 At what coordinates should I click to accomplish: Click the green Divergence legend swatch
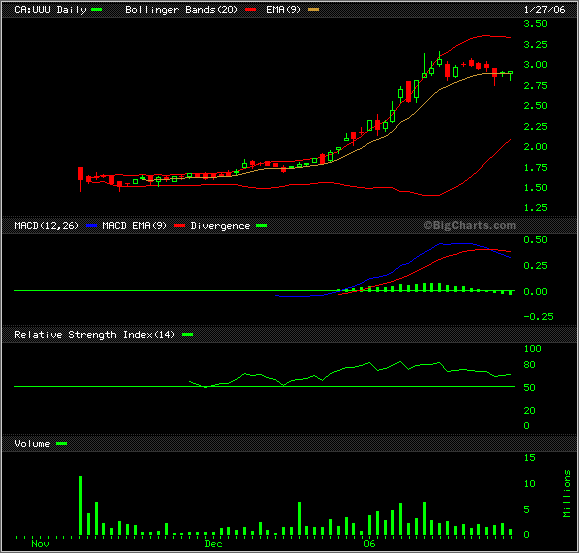(x=261, y=226)
